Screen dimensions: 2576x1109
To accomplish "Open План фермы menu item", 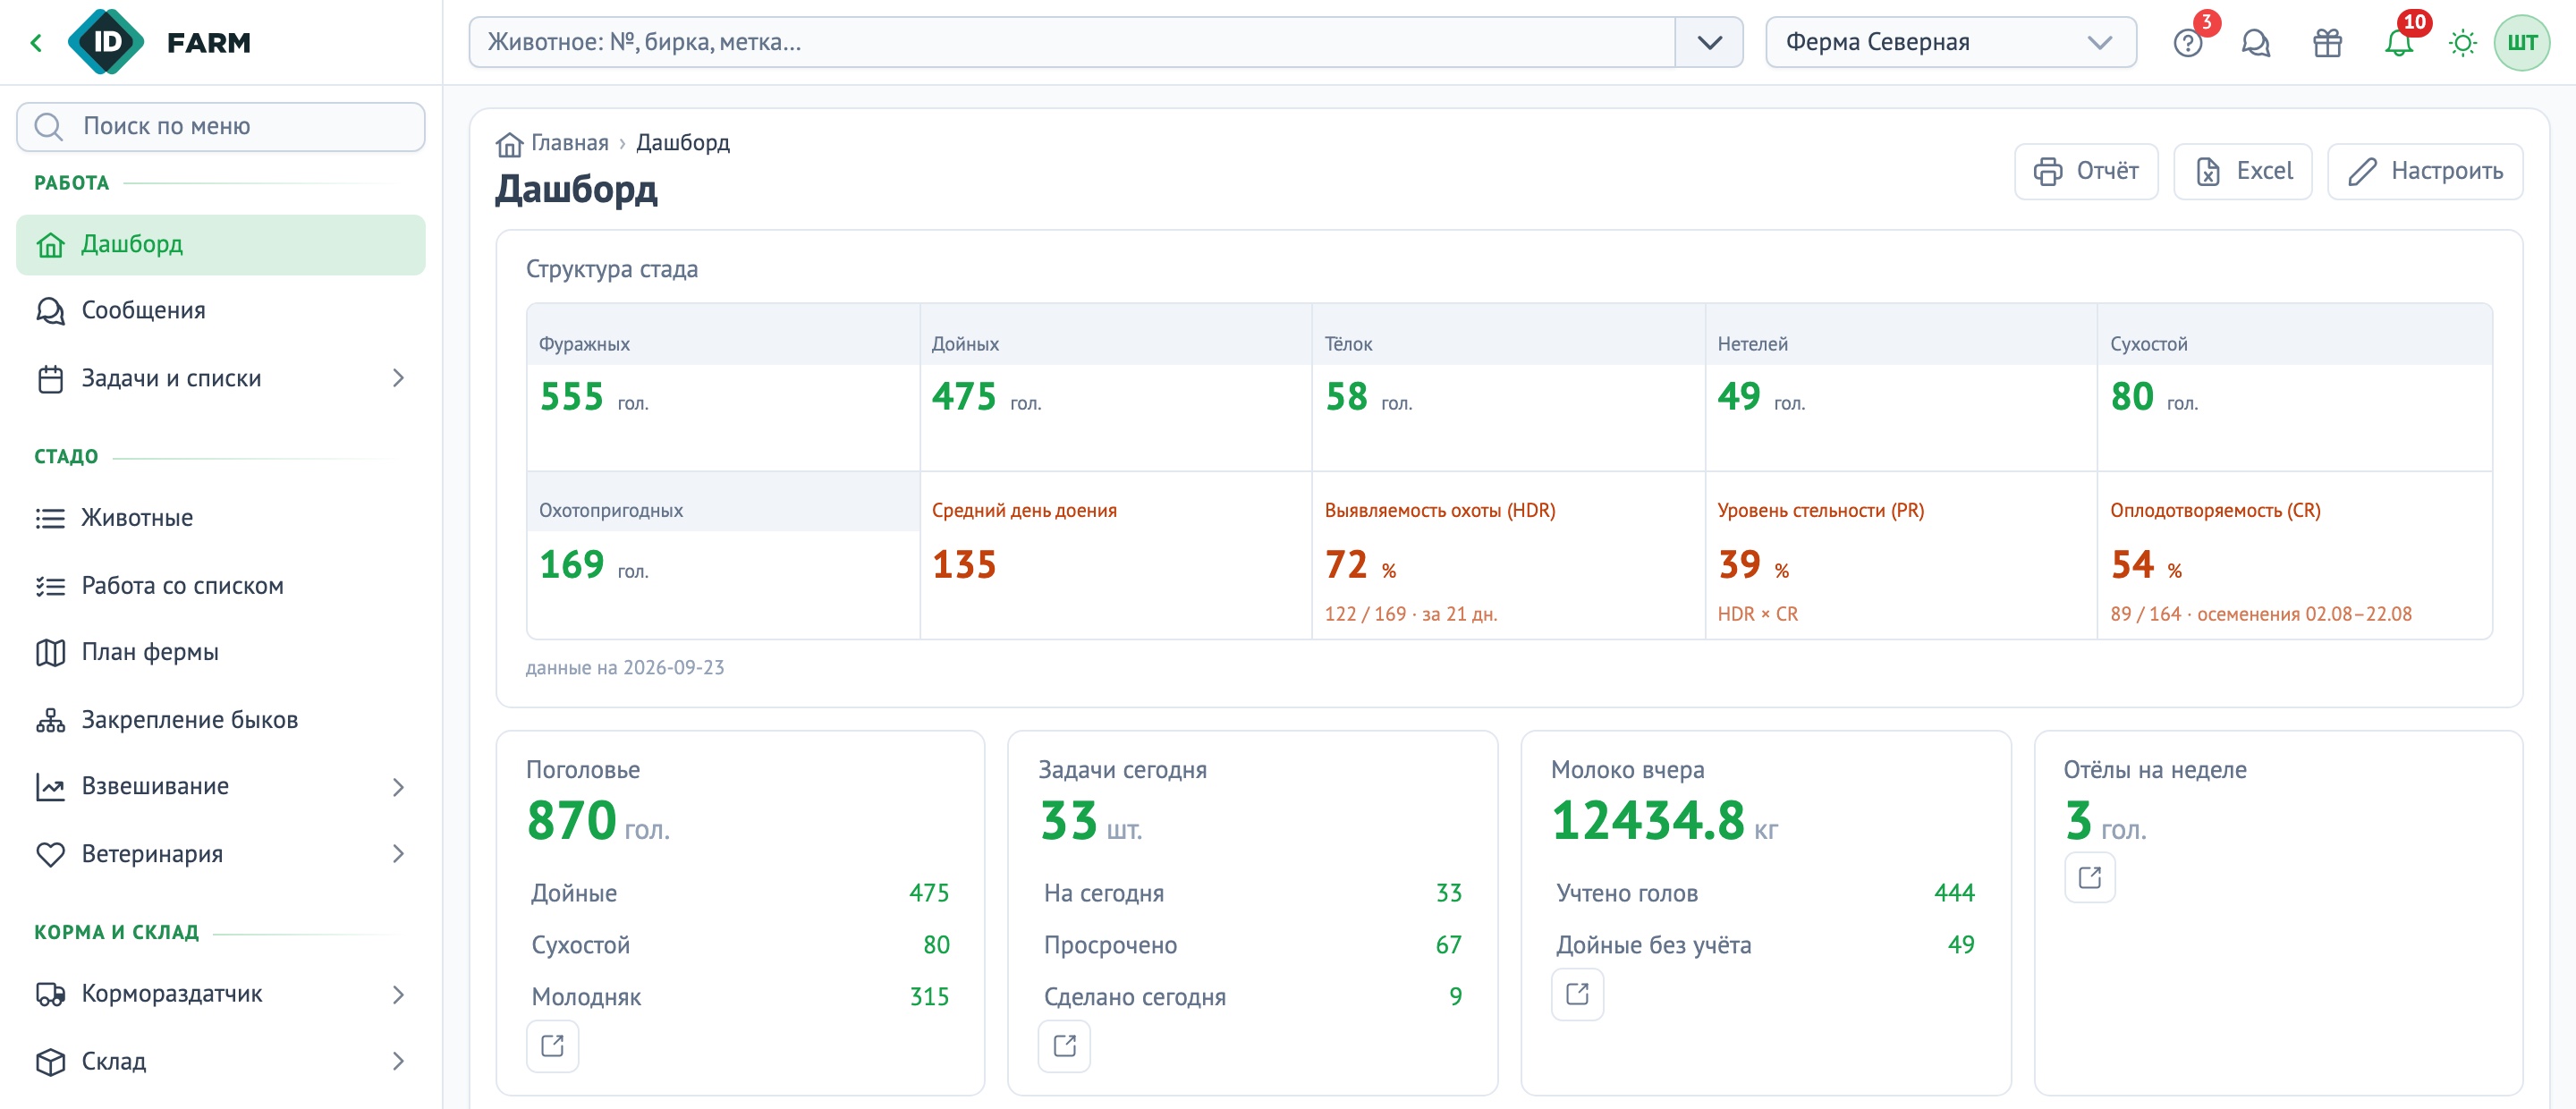I will tap(220, 652).
